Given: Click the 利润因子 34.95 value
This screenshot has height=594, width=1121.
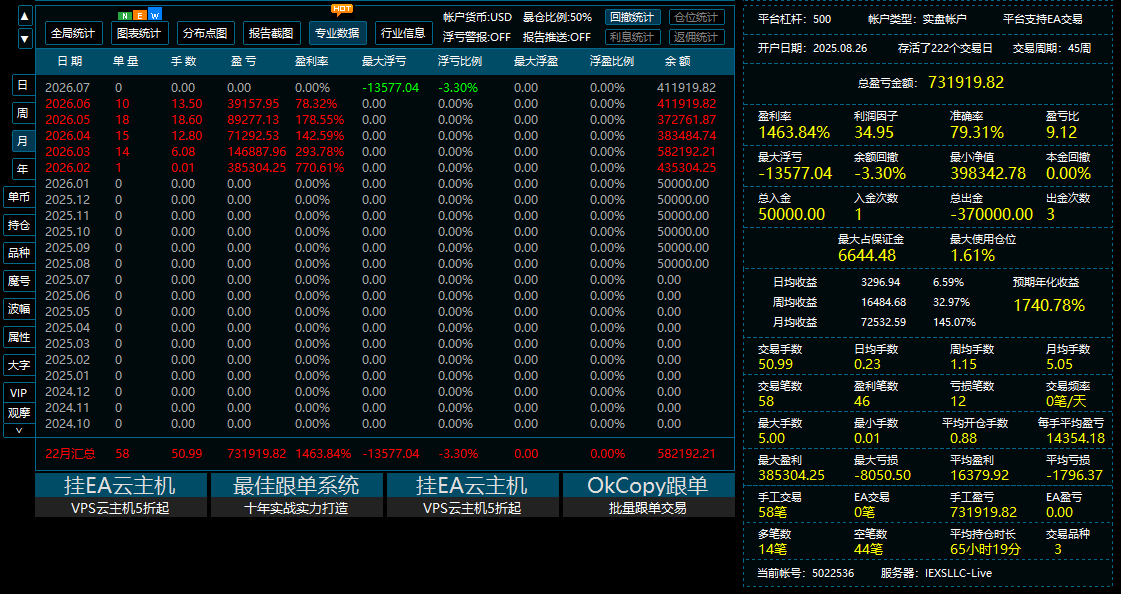Looking at the screenshot, I should pos(874,132).
